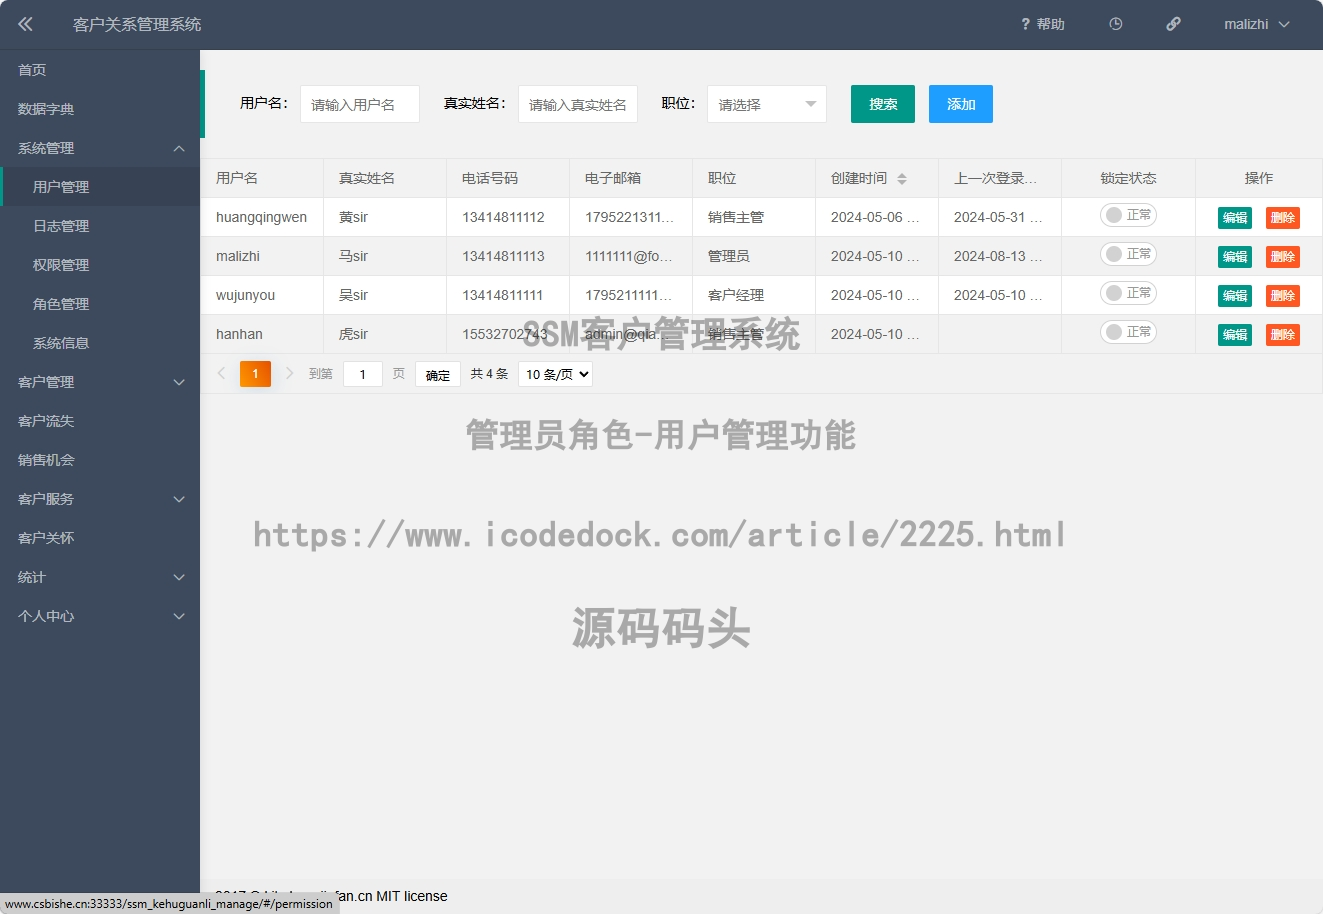This screenshot has width=1323, height=914.
Task: Select 系统信息 in sidebar
Action: (x=100, y=343)
